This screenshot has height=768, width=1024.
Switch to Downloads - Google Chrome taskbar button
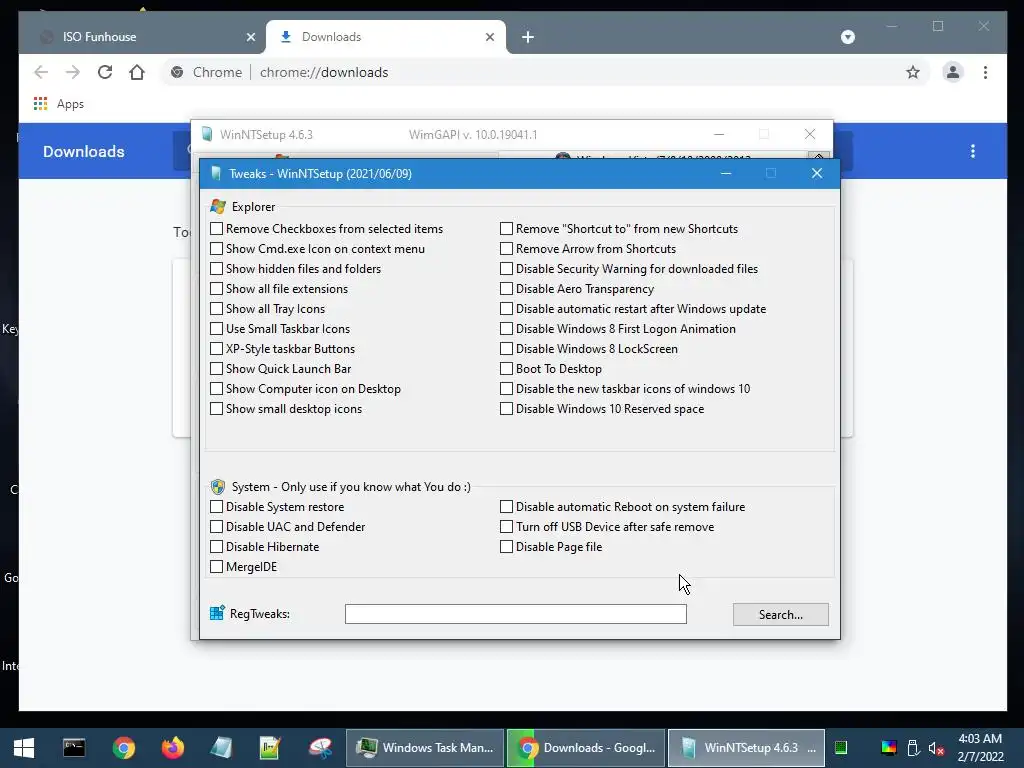pyautogui.click(x=586, y=748)
